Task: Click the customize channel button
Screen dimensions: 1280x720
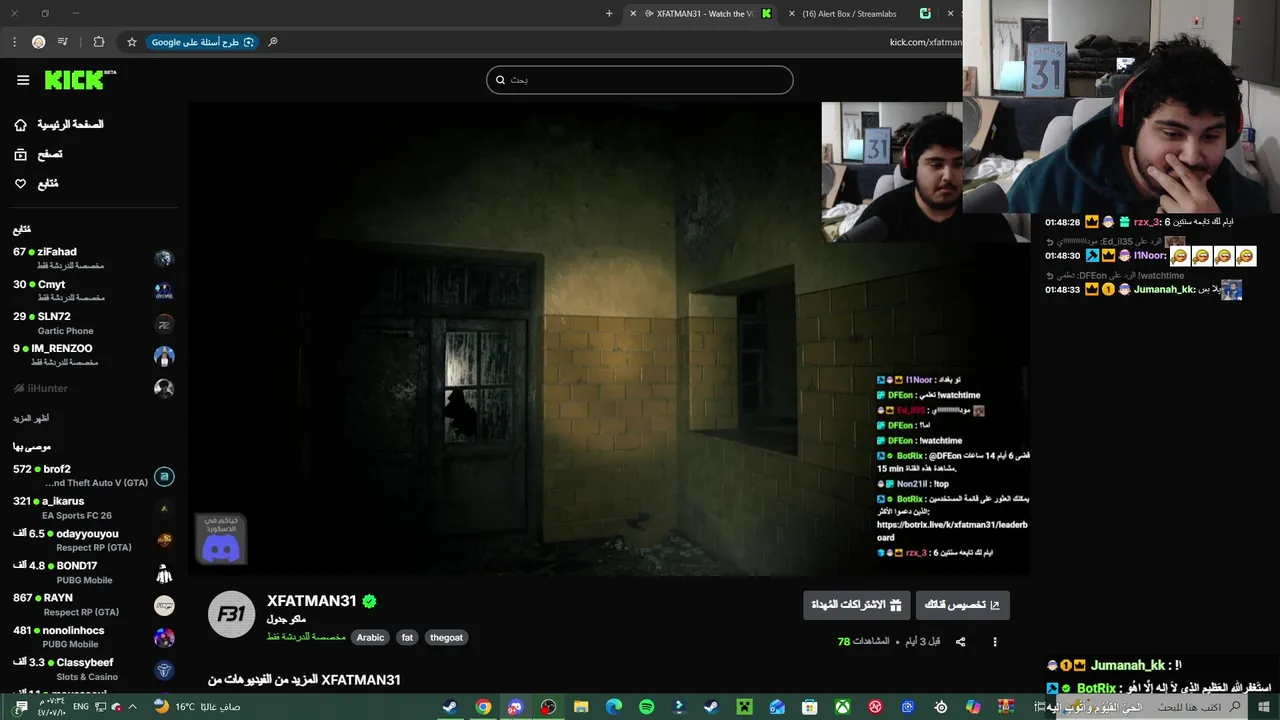Action: tap(962, 605)
